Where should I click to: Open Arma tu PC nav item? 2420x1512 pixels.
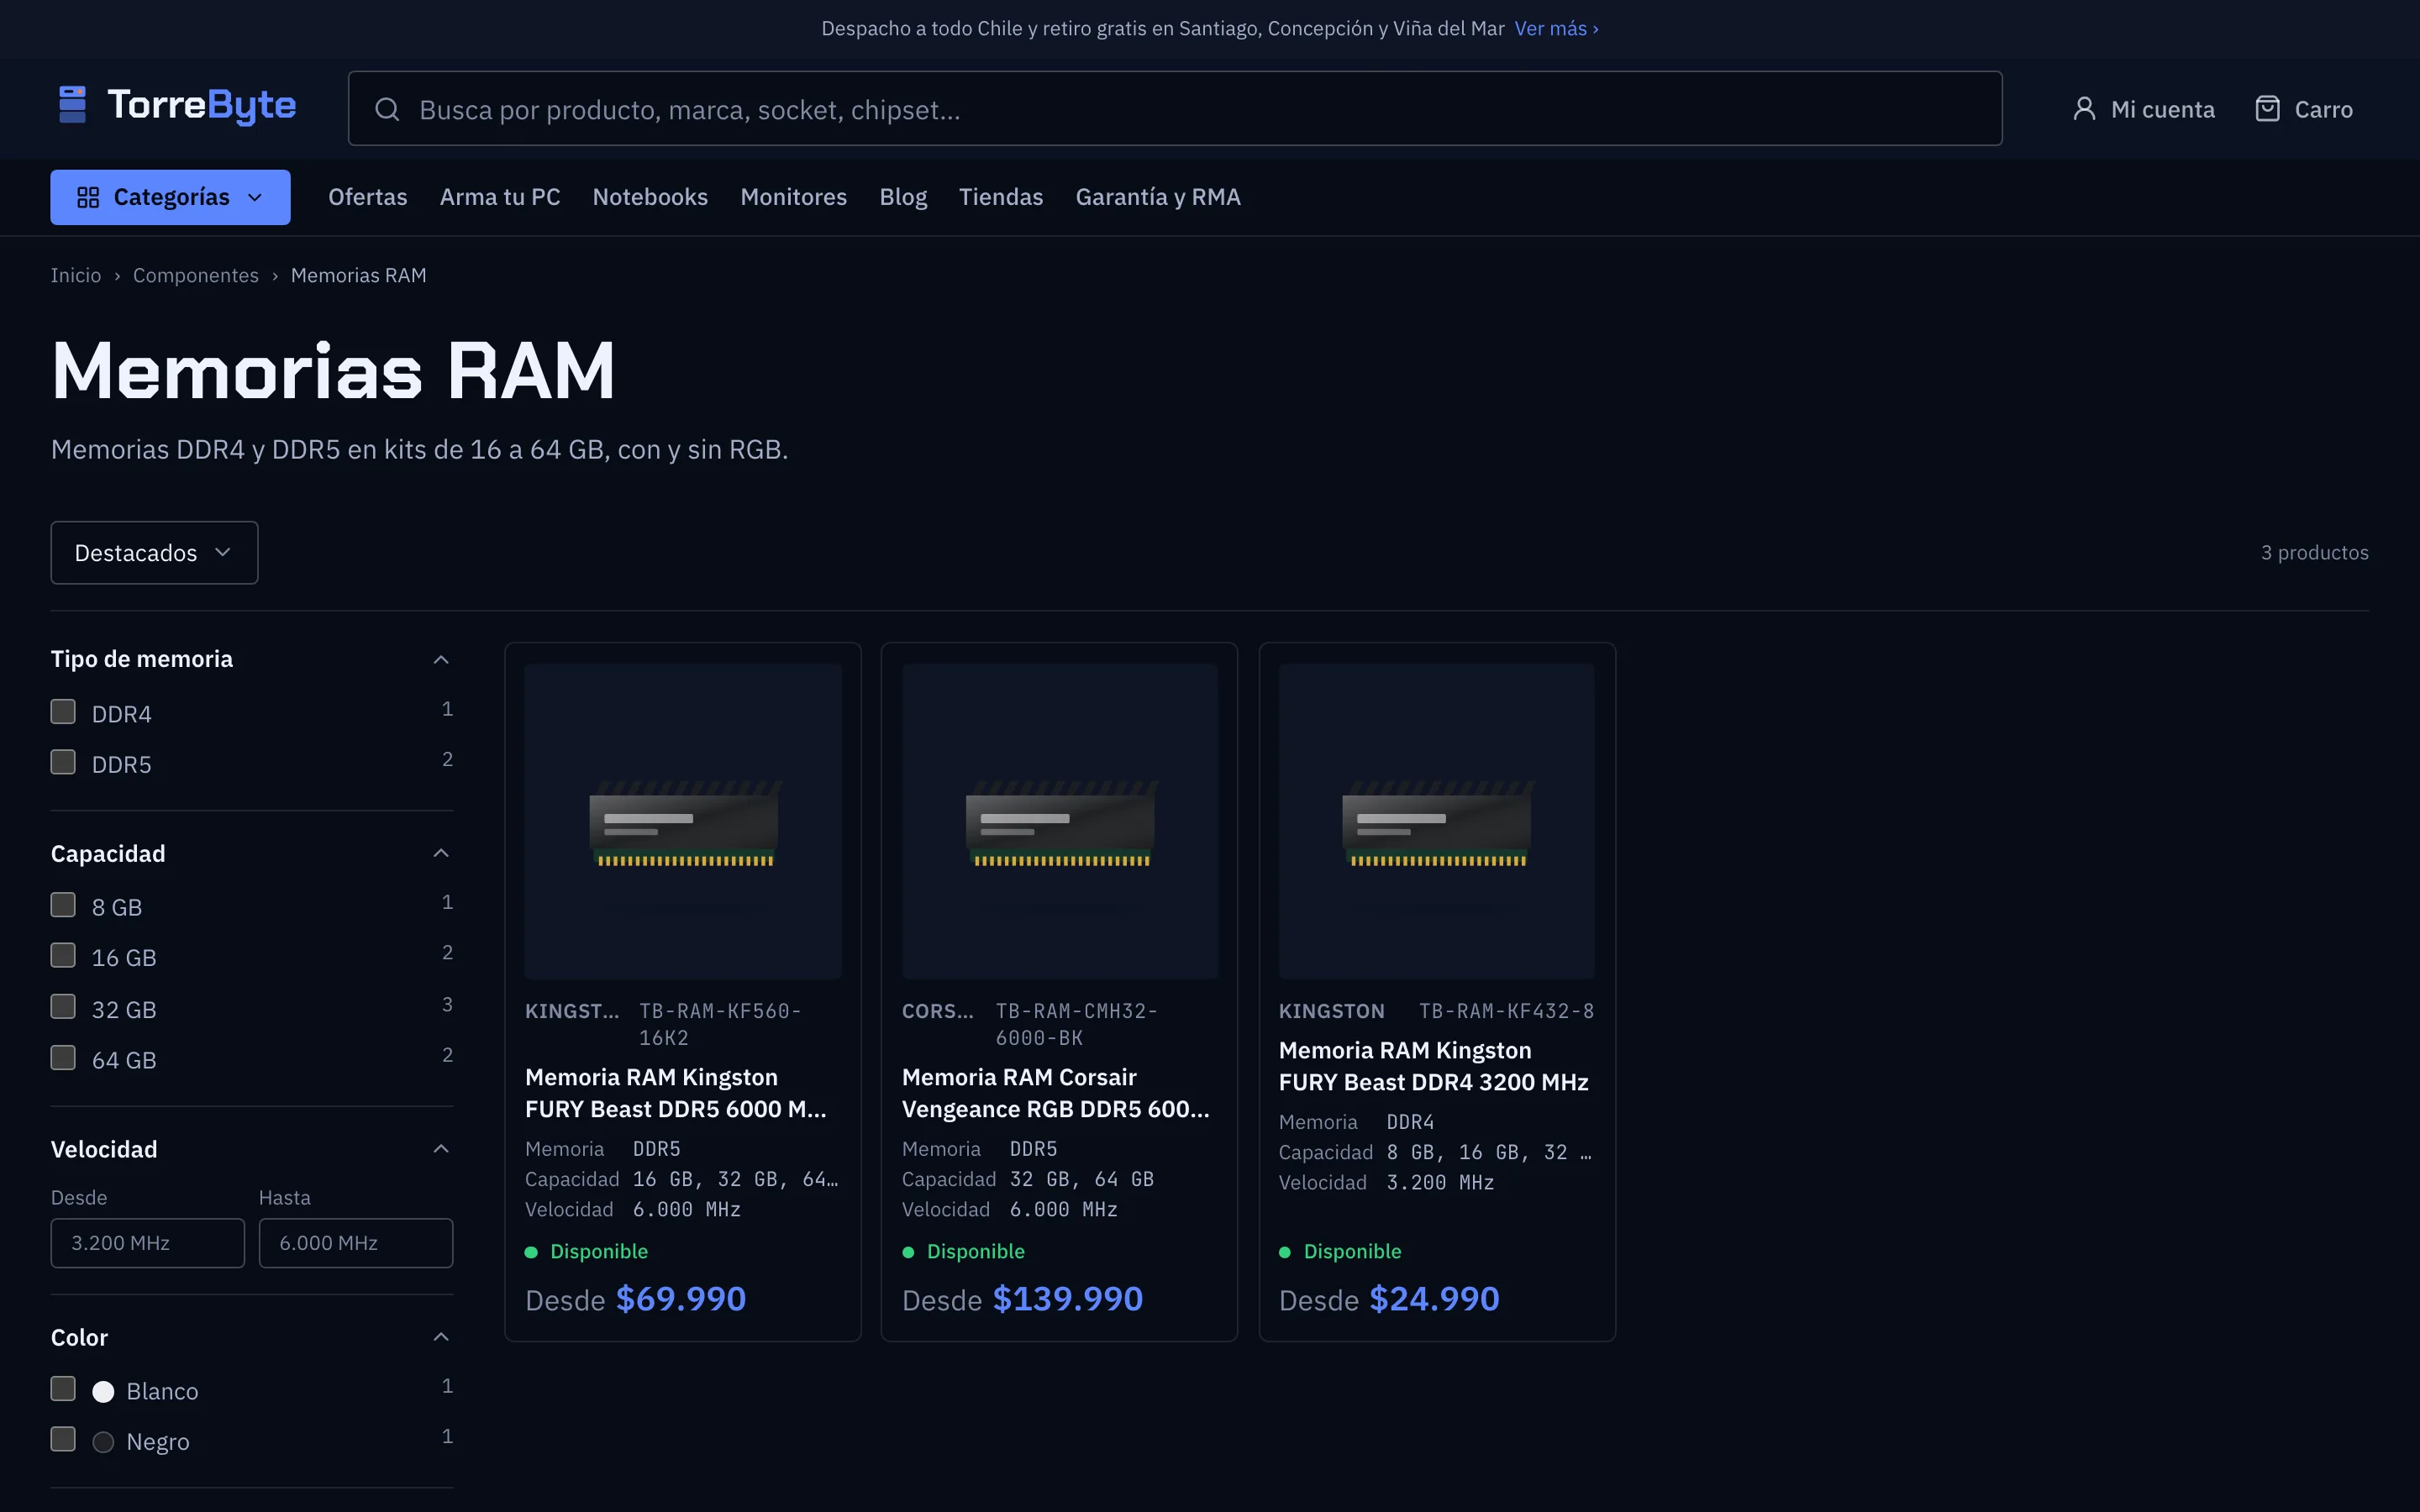point(500,197)
